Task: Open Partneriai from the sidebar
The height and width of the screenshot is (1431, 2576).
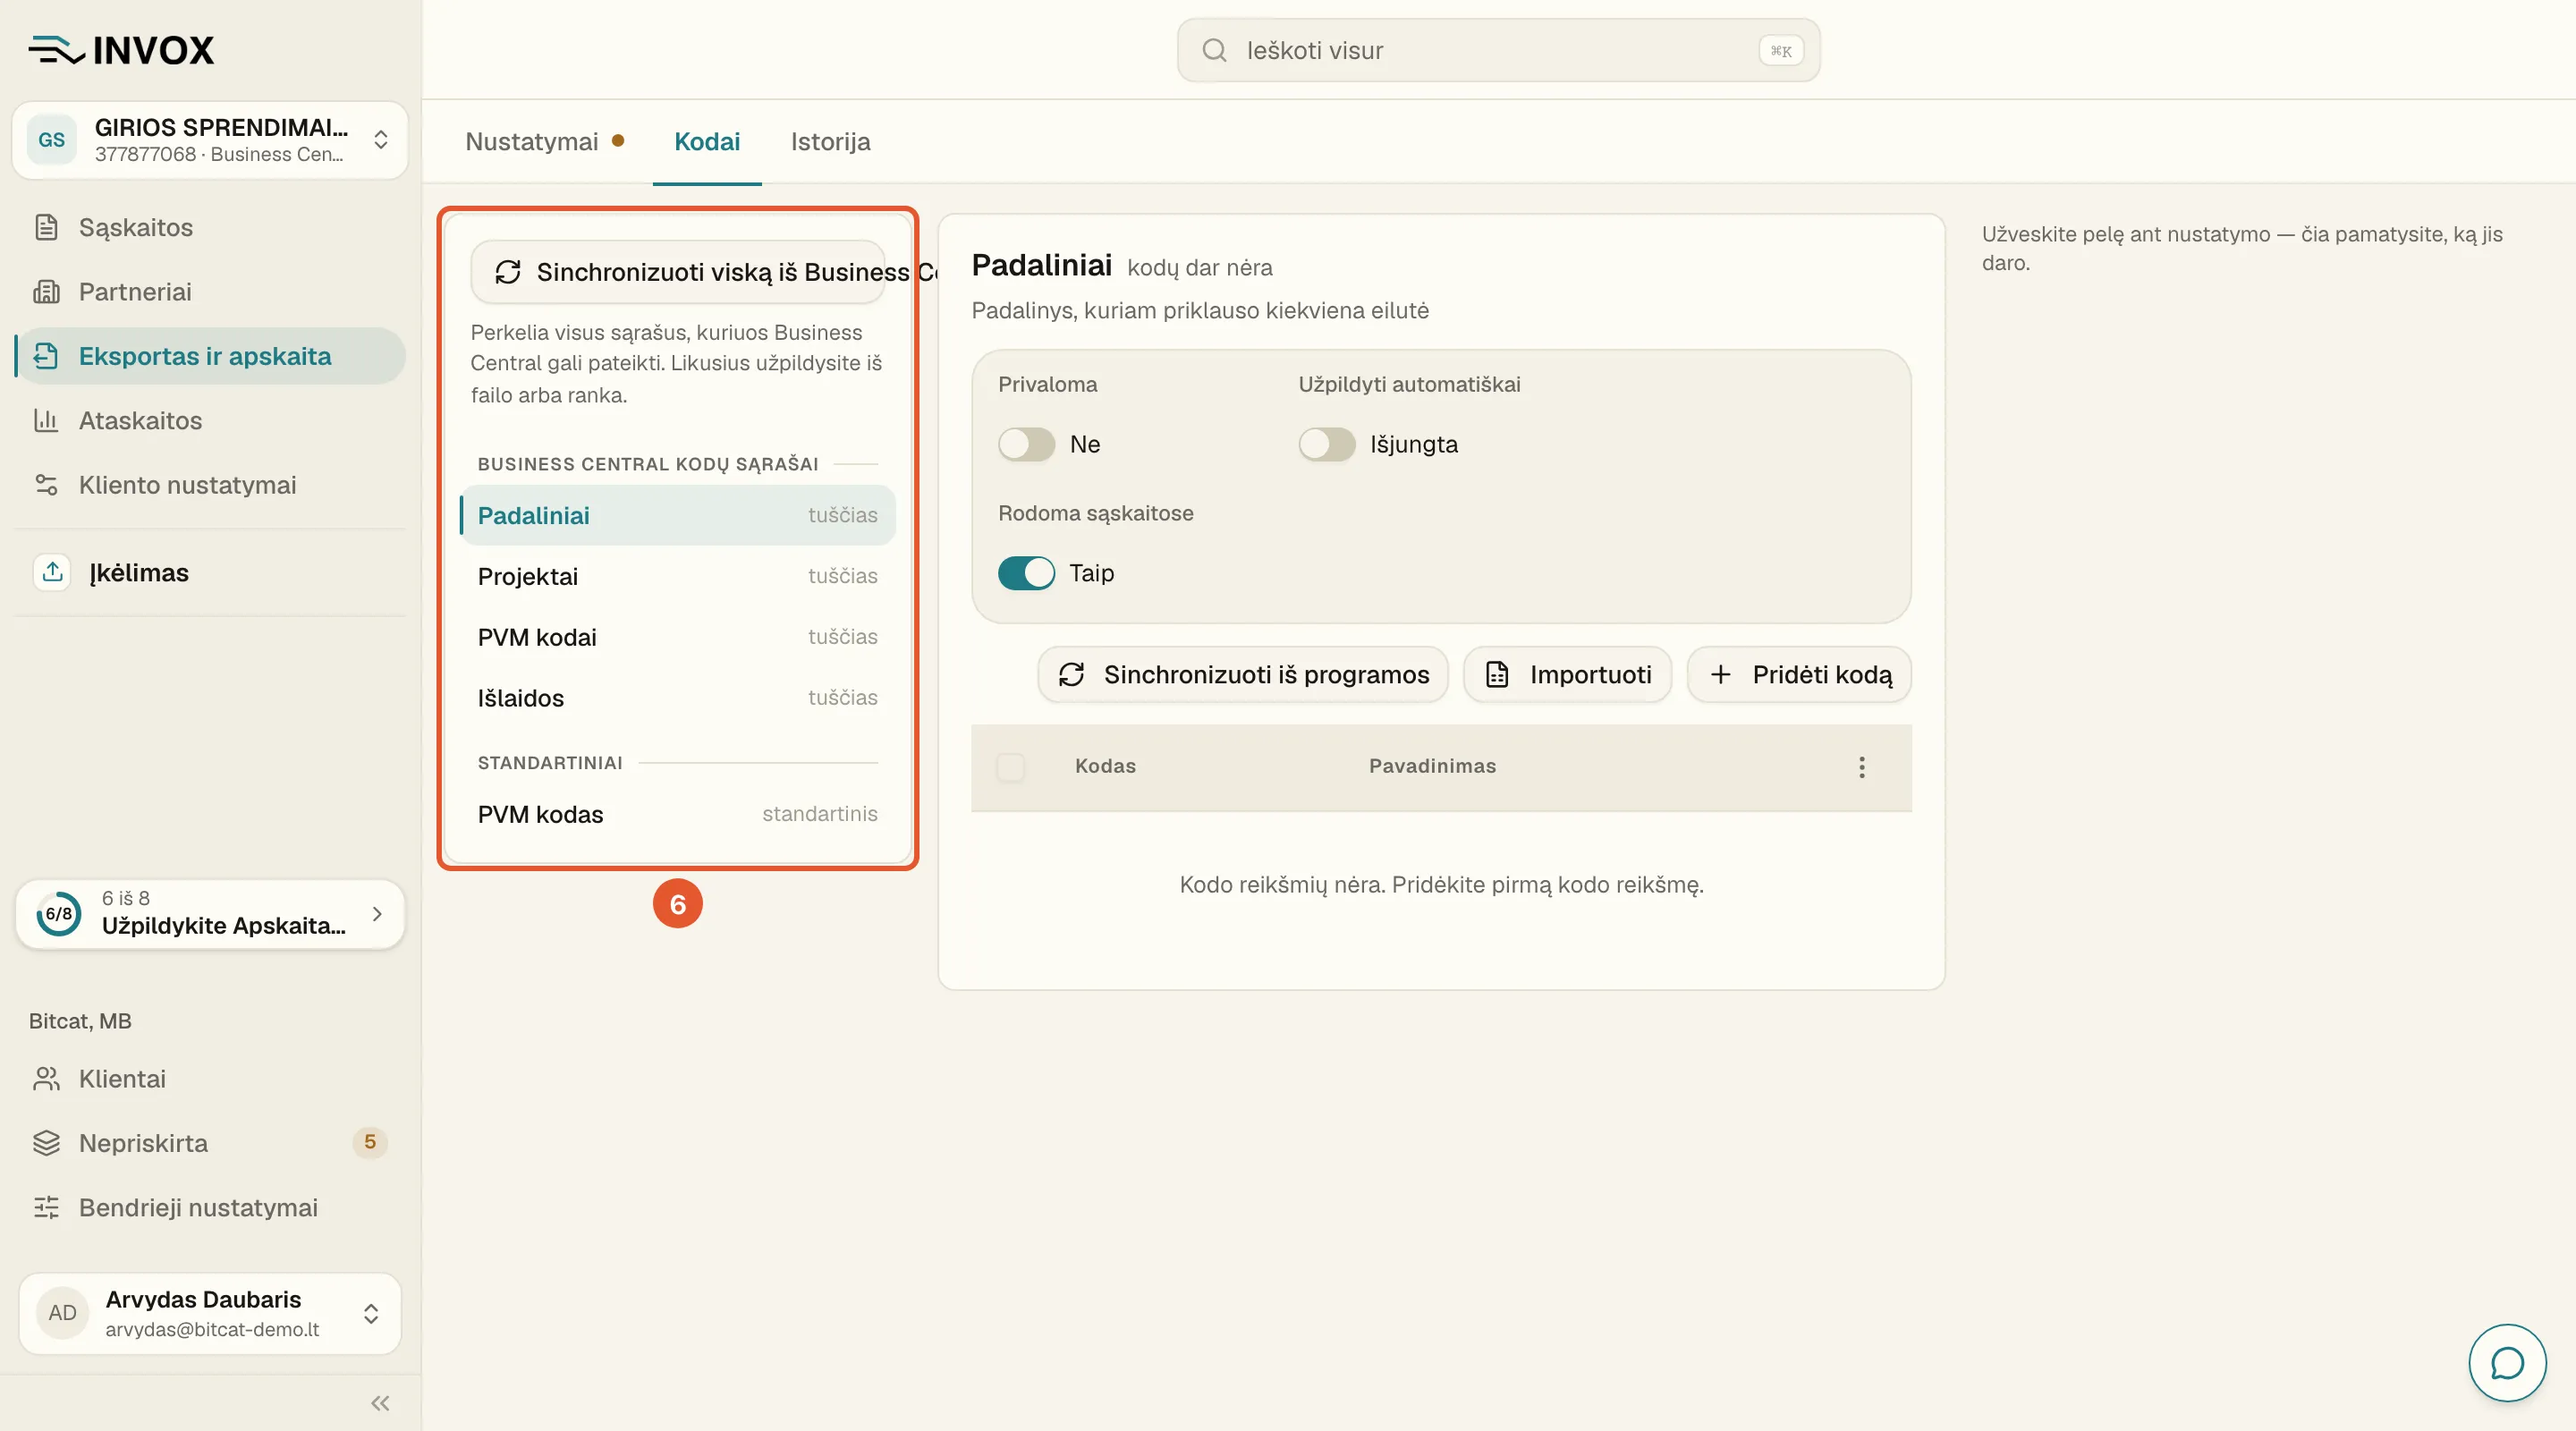Action: [x=210, y=291]
